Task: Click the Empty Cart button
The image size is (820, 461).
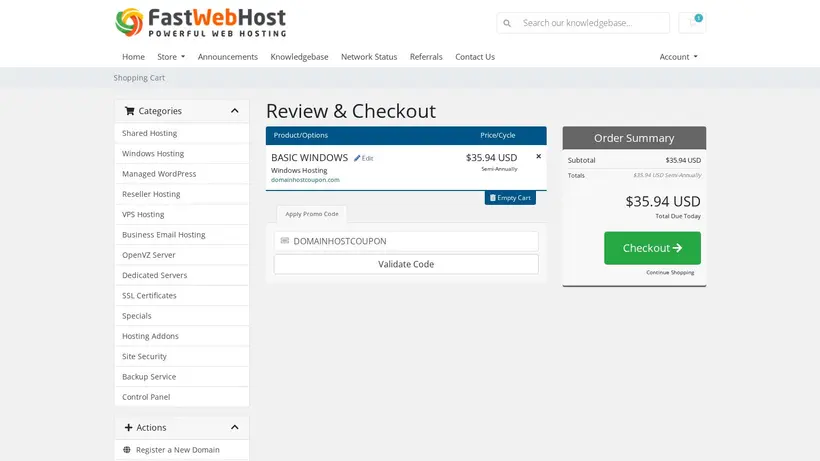Action: (x=510, y=198)
